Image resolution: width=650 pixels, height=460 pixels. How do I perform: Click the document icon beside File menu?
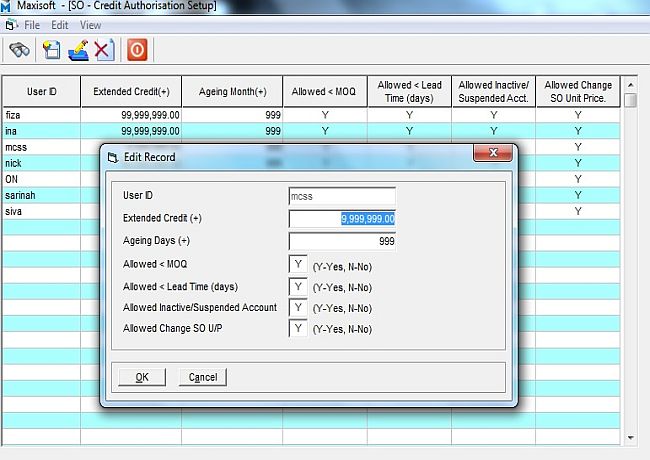(x=10, y=25)
